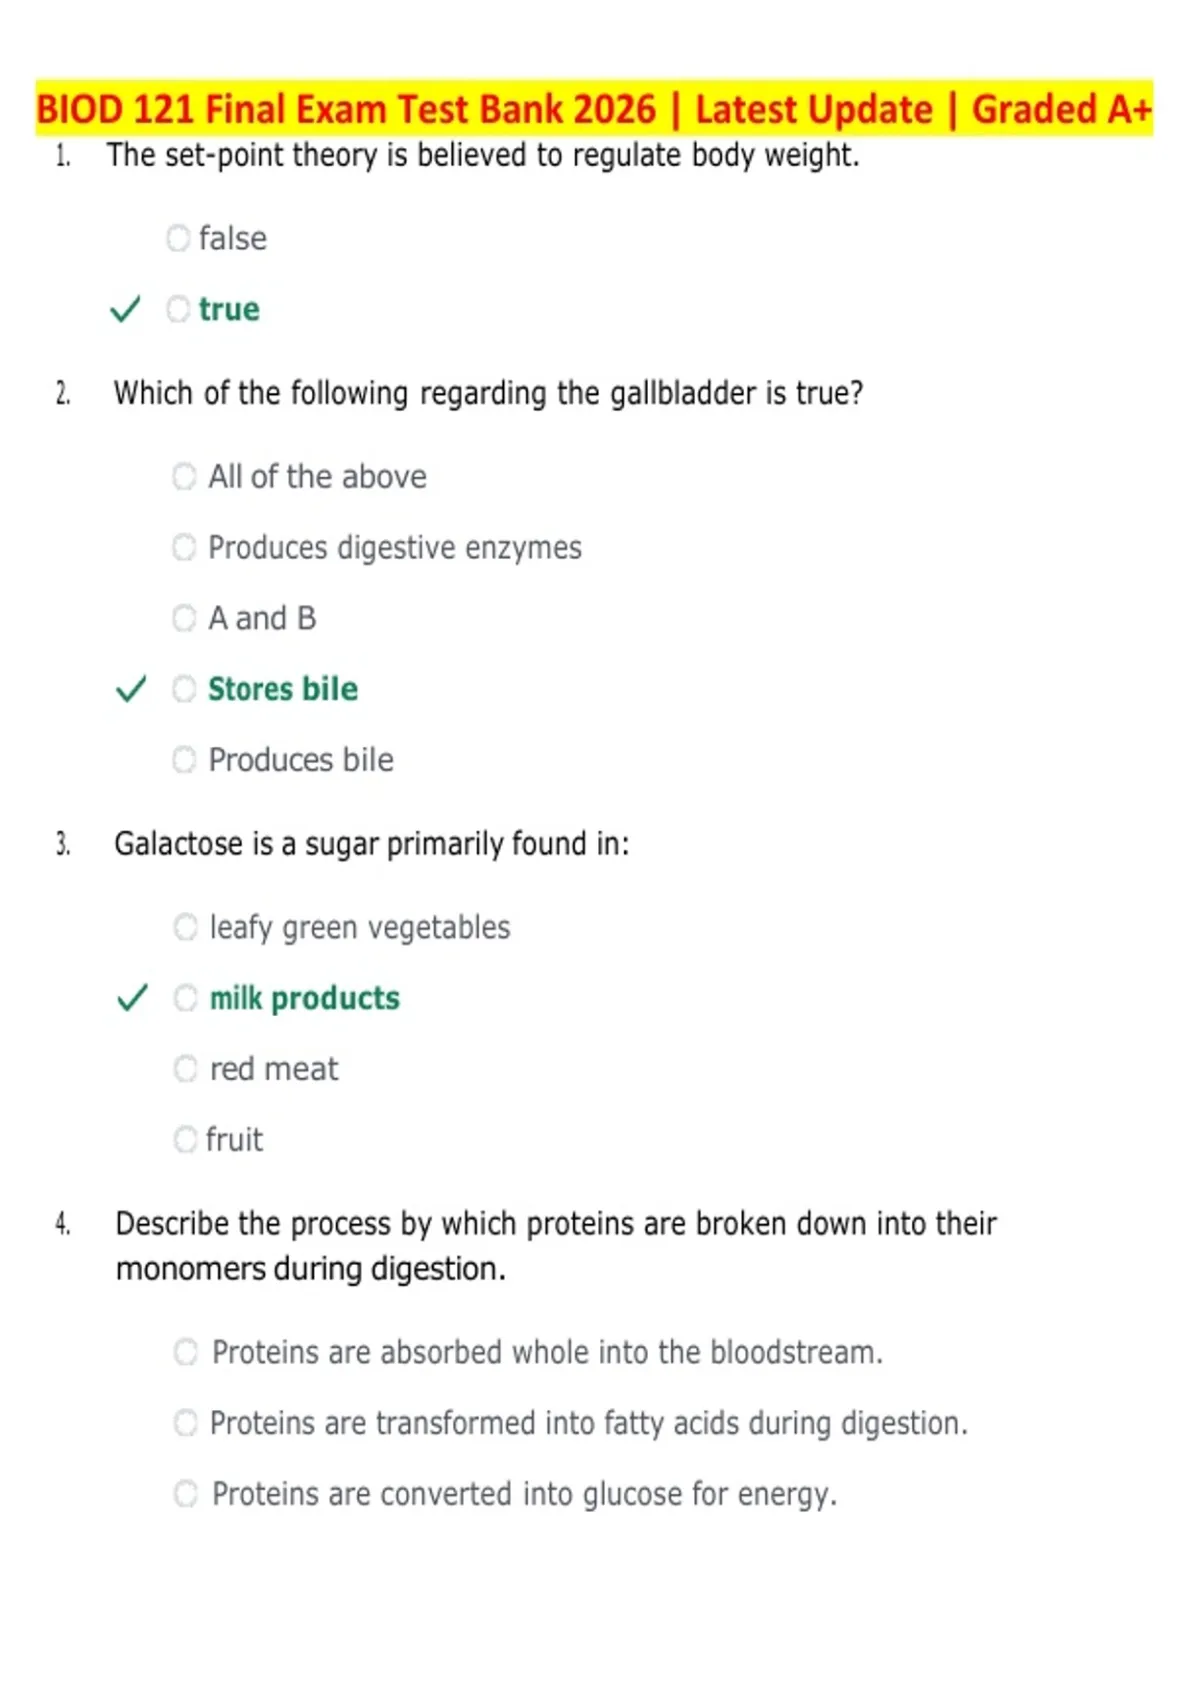
Task: Select "leafy green vegetables" radio button
Action: tap(186, 927)
